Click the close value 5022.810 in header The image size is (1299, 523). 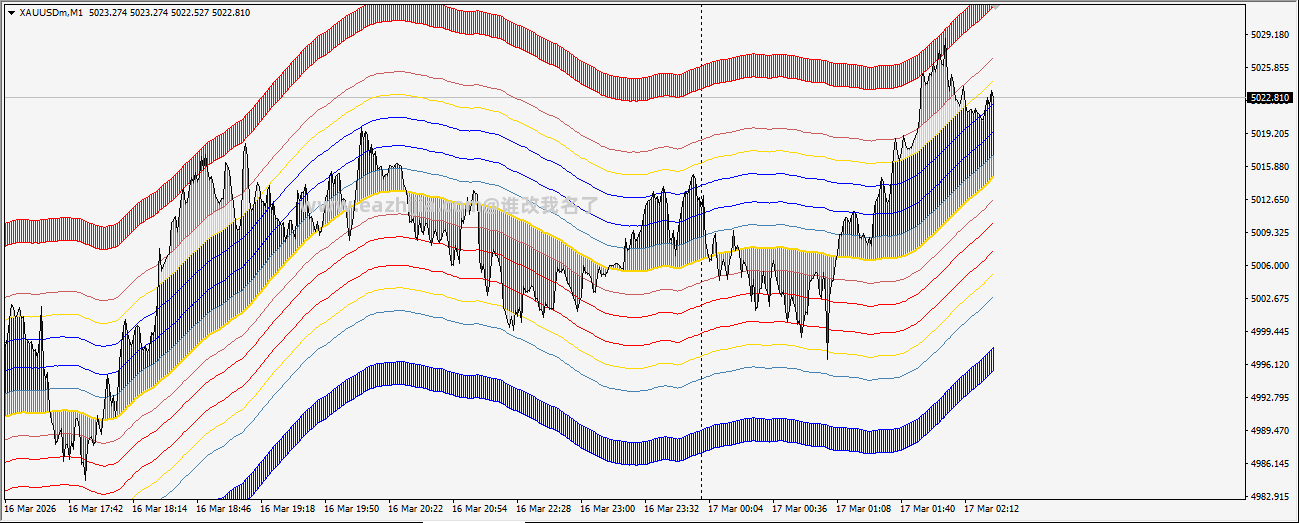coord(232,11)
